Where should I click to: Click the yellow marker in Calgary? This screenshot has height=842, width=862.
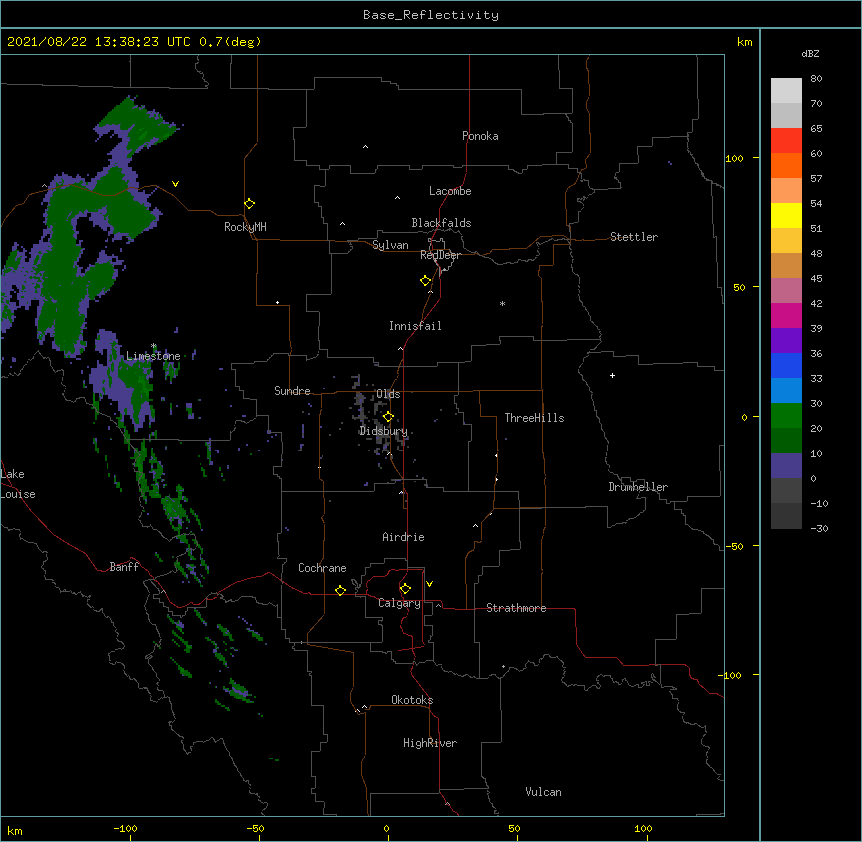(405, 589)
